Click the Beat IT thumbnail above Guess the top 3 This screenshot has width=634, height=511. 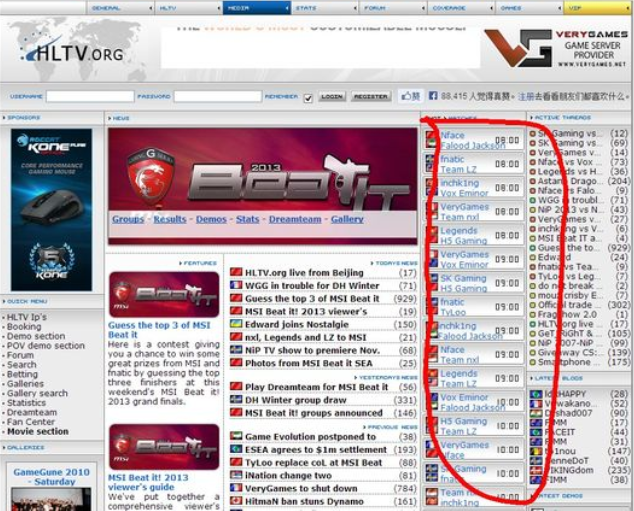click(x=164, y=294)
